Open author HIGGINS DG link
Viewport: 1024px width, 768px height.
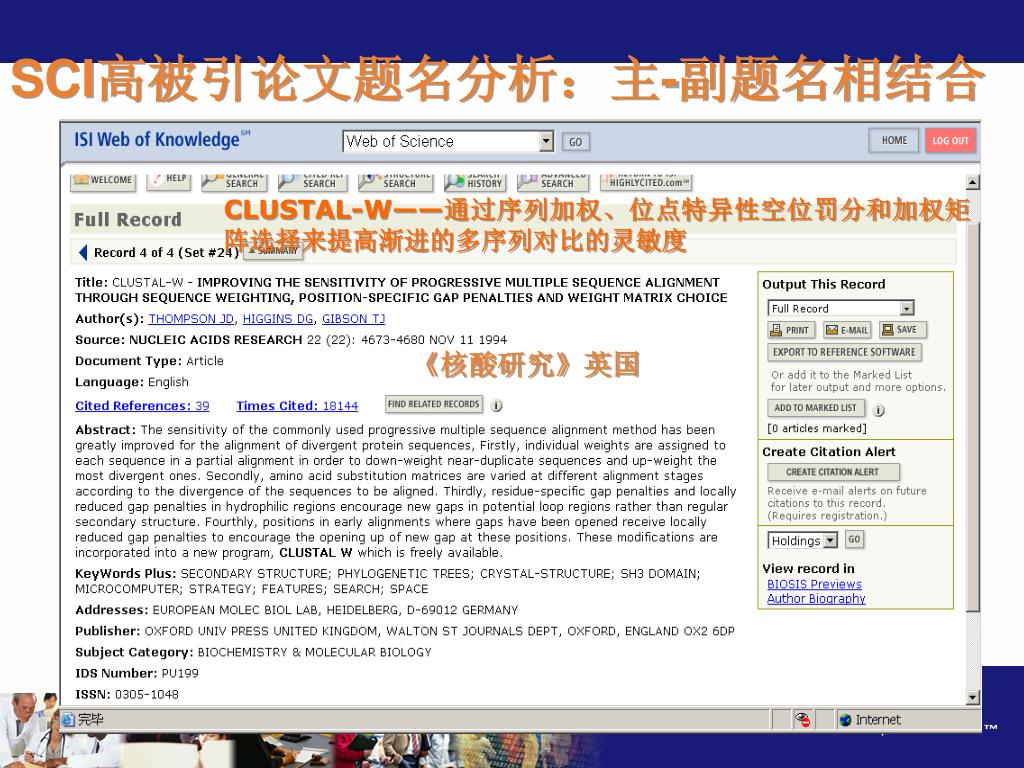point(278,319)
